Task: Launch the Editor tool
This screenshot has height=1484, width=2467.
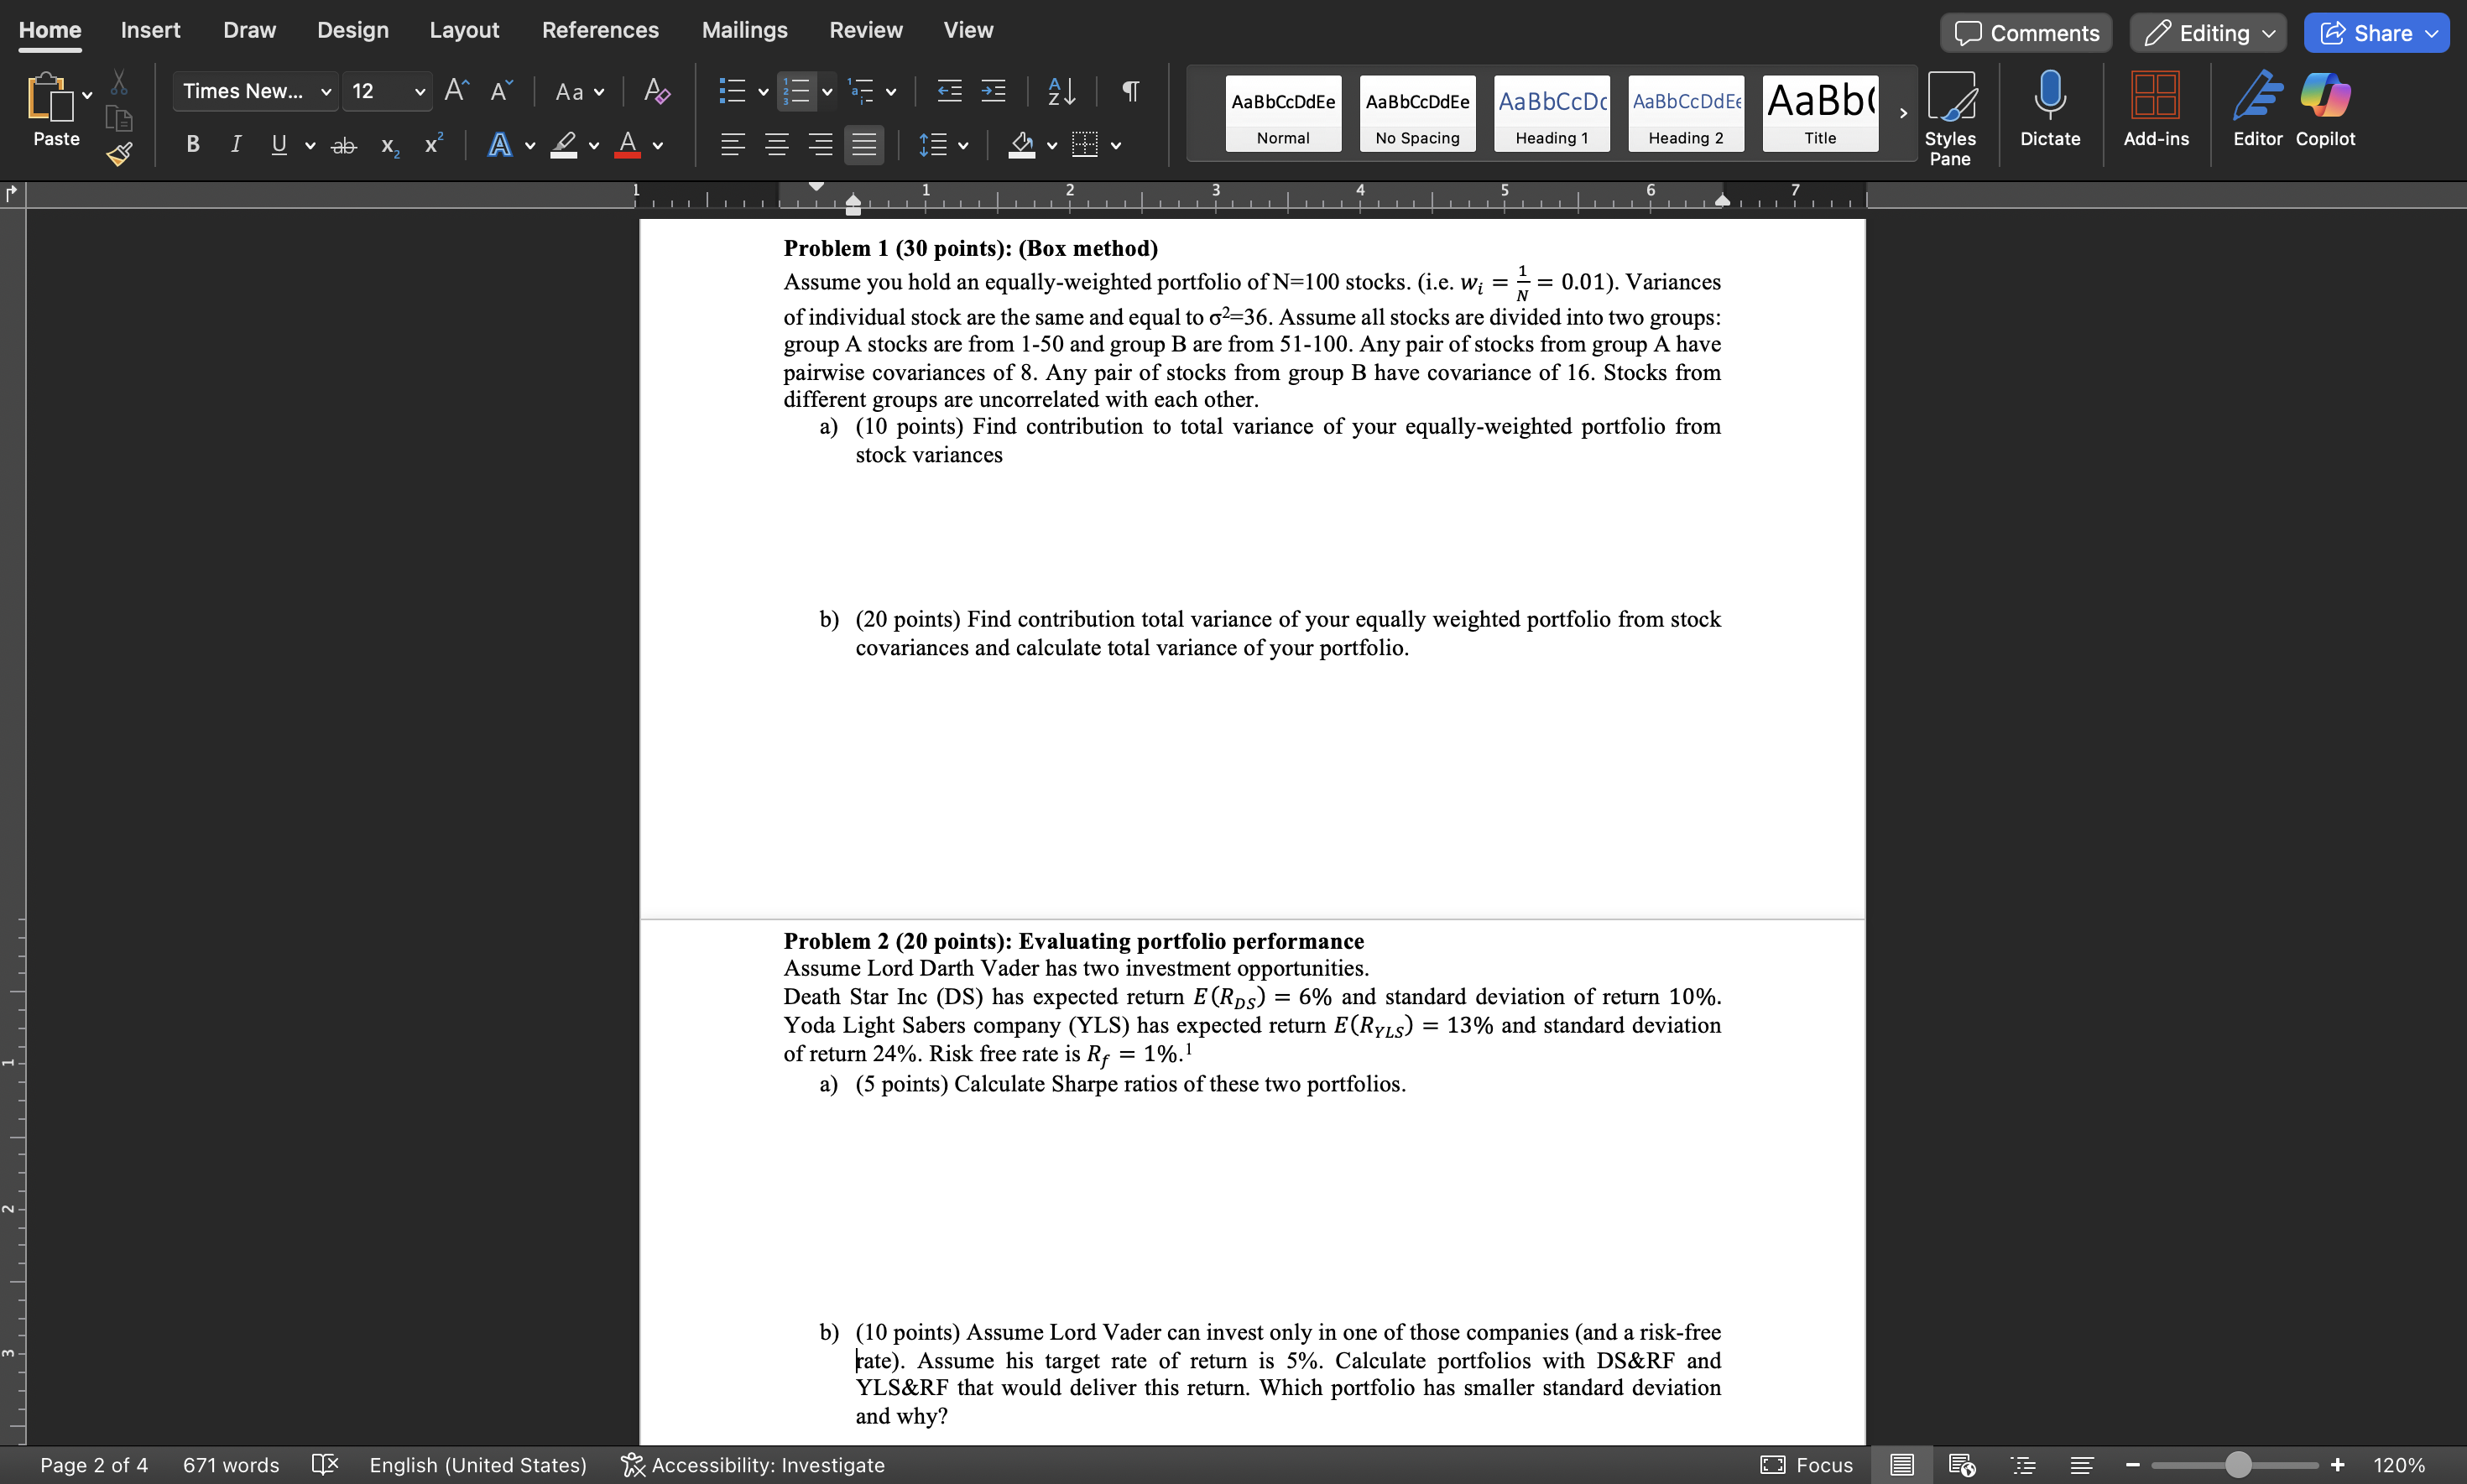Action: [x=2258, y=108]
